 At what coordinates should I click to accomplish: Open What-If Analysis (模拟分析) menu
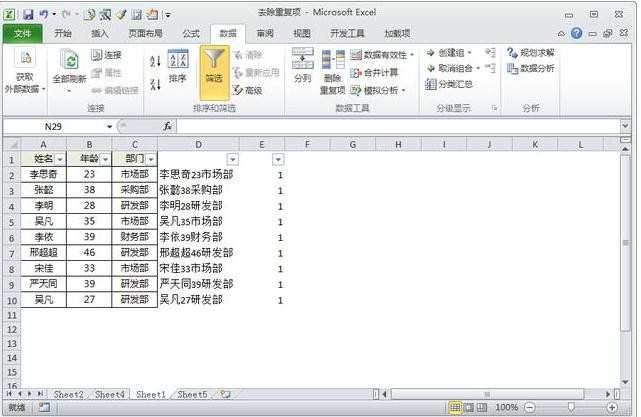pyautogui.click(x=378, y=90)
